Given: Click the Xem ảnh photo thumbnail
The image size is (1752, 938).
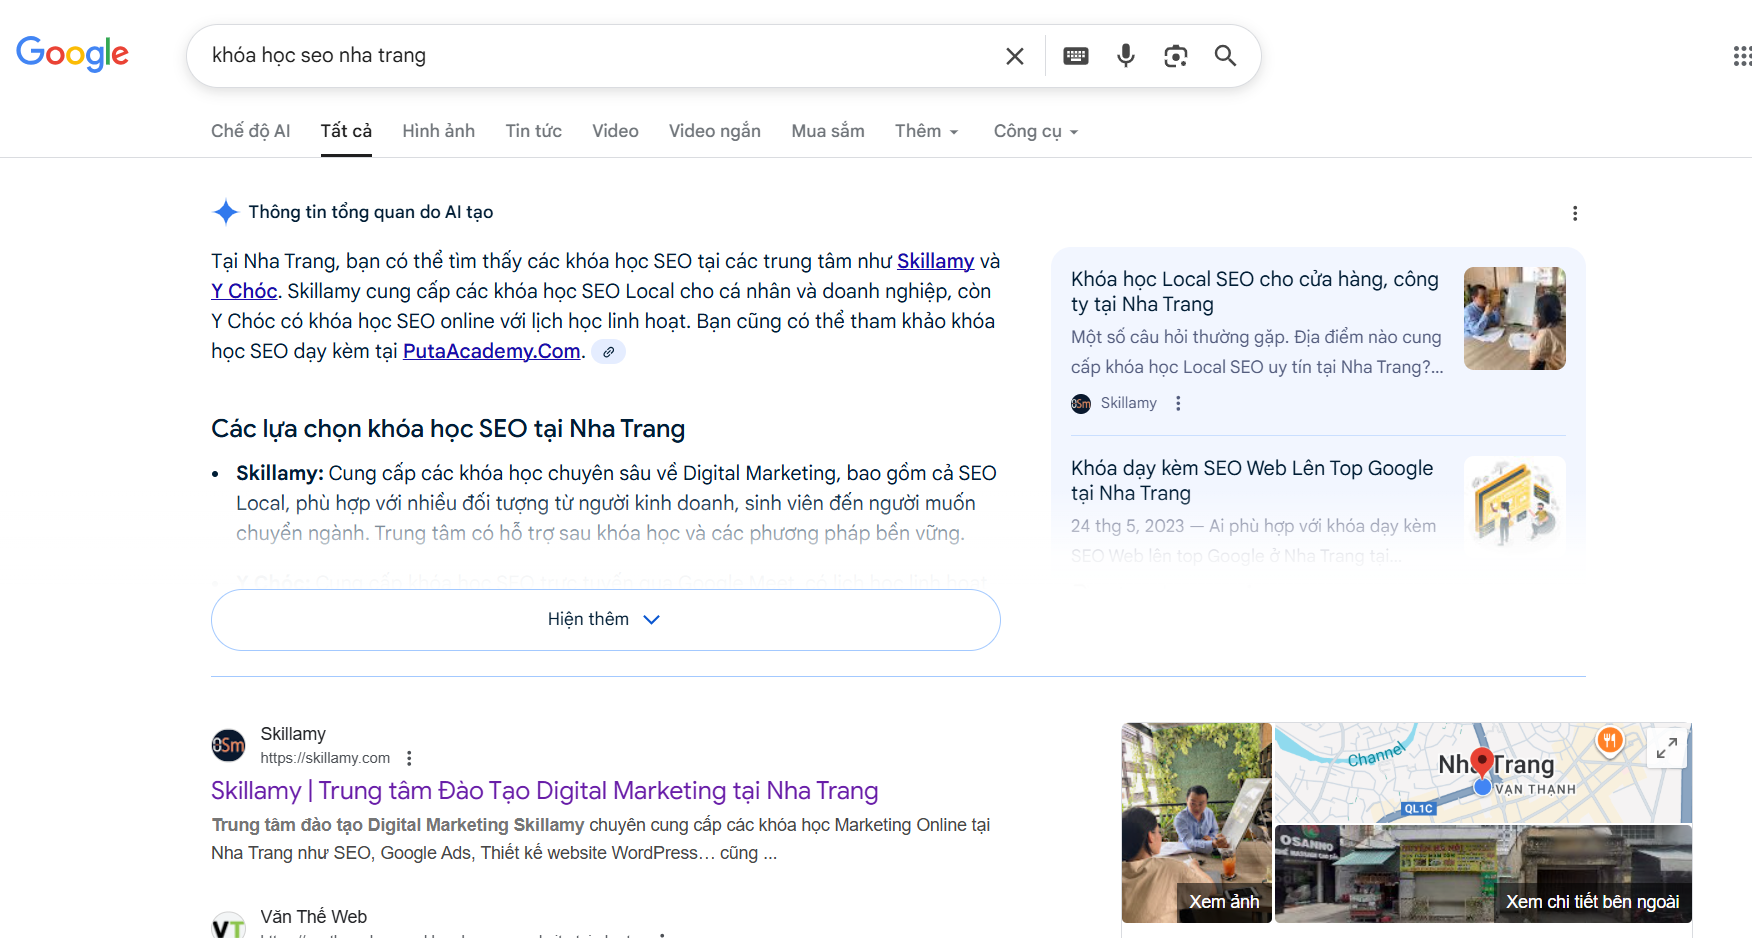Looking at the screenshot, I should point(1196,823).
